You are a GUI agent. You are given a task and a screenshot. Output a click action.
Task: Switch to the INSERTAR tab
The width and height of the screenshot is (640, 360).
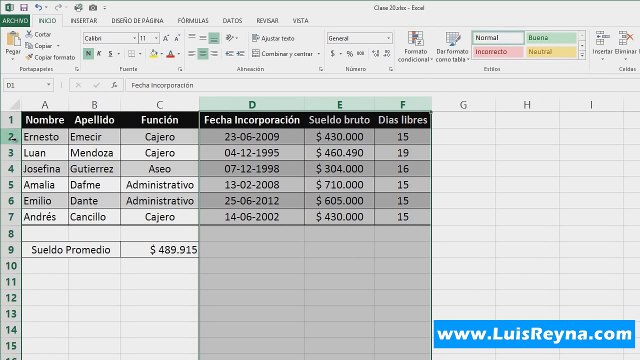pyautogui.click(x=84, y=20)
